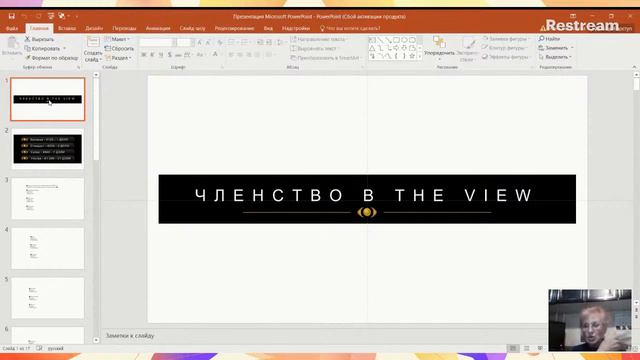Click the Copy (Копировать) button
Screen dimensions: 640x360
point(42,49)
